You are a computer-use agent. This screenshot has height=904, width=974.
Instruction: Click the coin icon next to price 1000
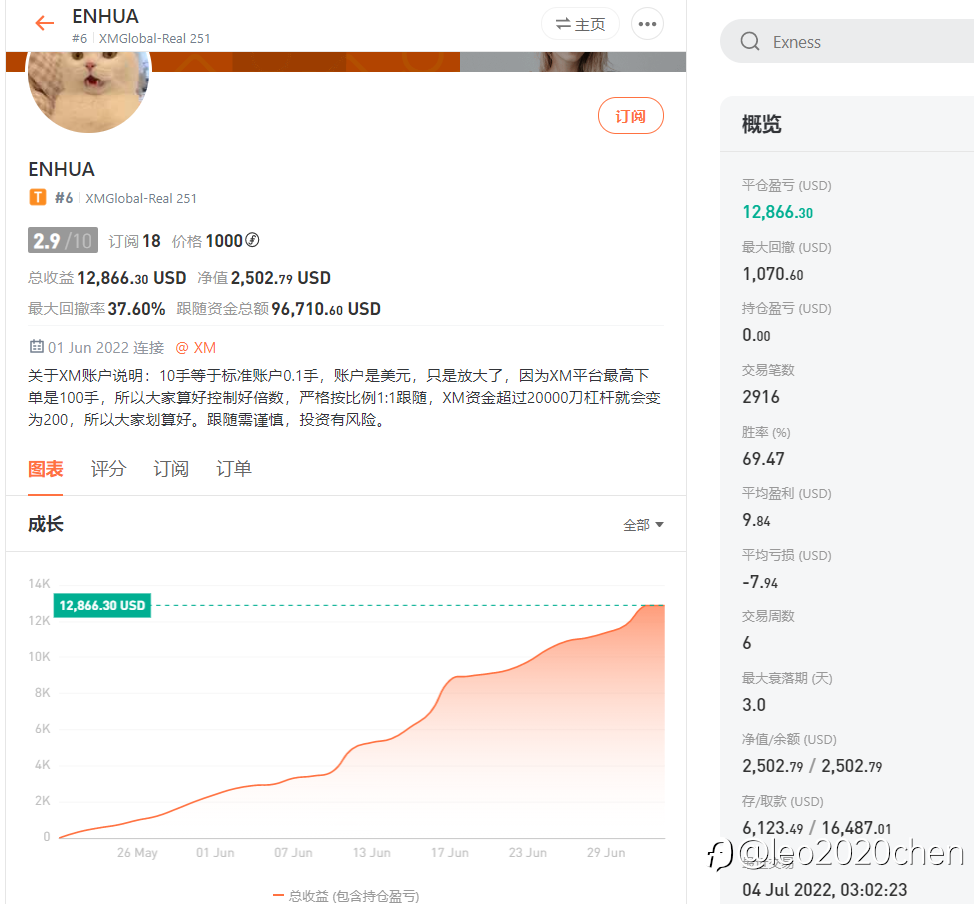pyautogui.click(x=252, y=240)
